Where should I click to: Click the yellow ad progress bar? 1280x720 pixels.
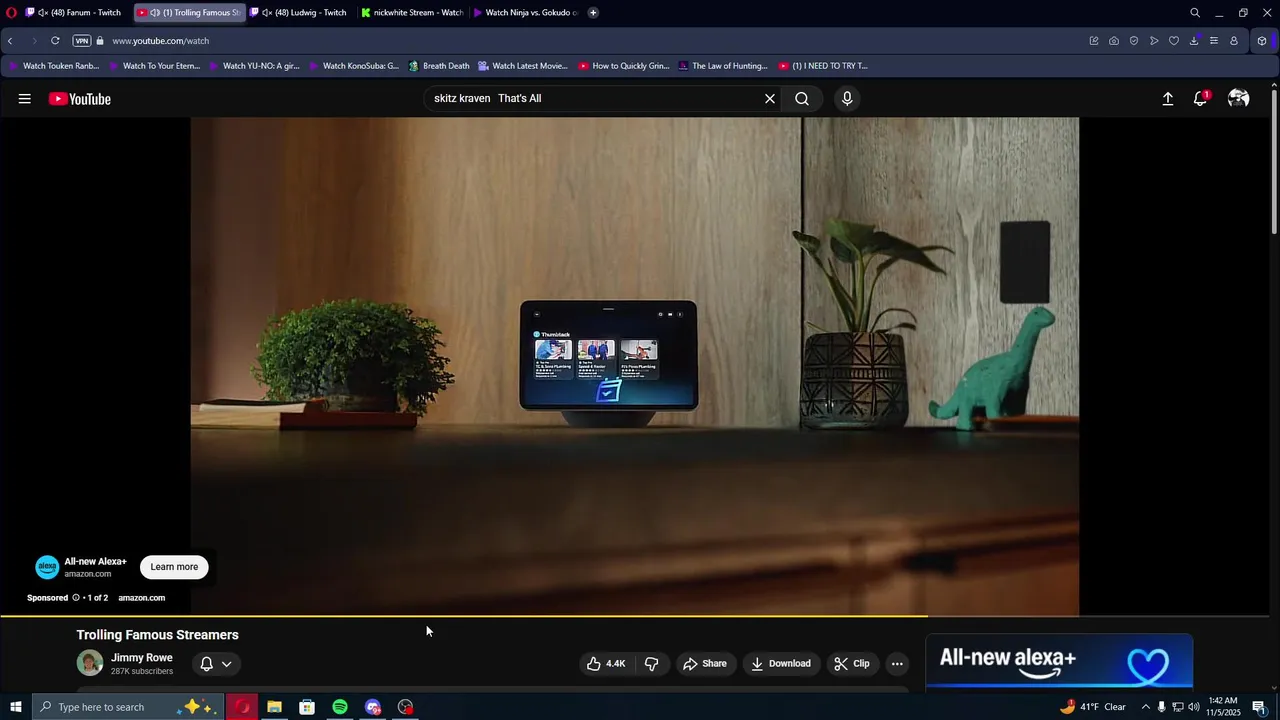point(464,617)
